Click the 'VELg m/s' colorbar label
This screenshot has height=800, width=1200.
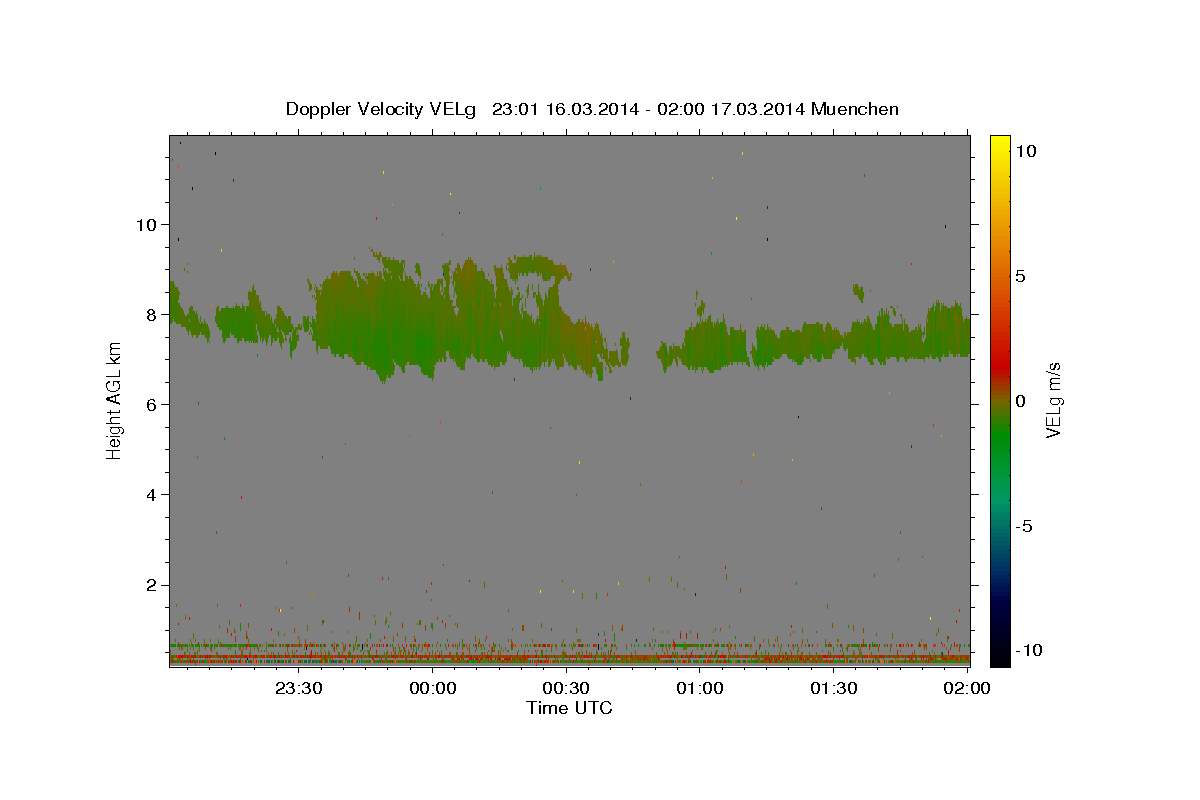pyautogui.click(x=1053, y=400)
